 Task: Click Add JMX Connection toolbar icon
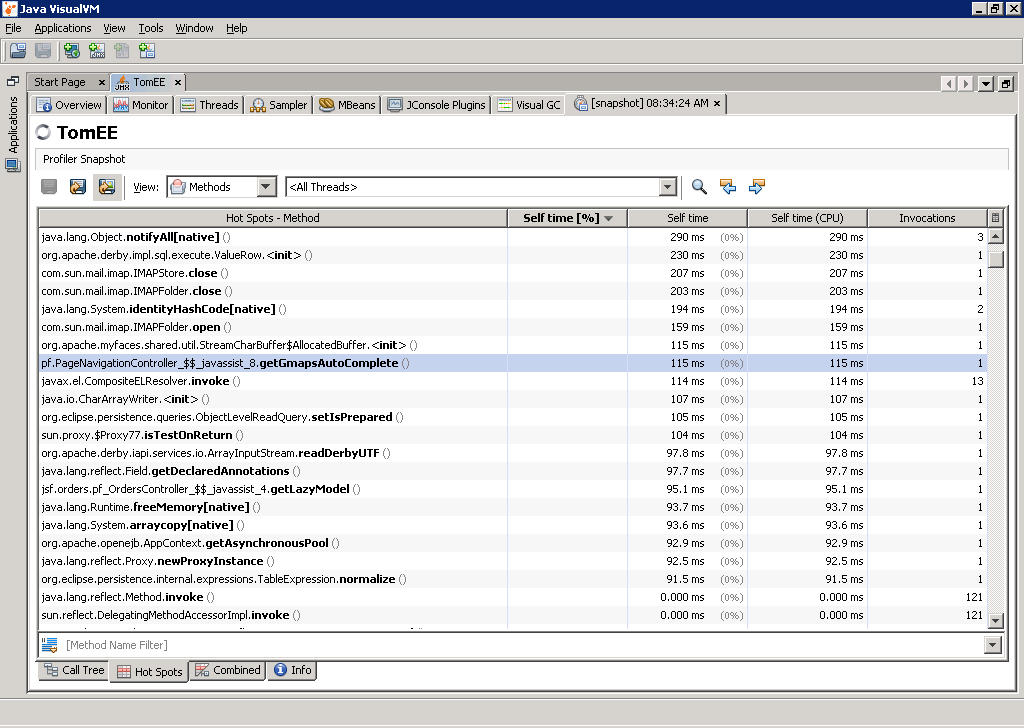[x=97, y=50]
